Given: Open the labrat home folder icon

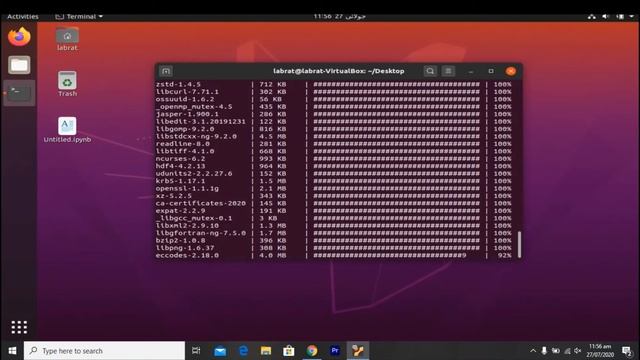Looking at the screenshot, I should [67, 40].
